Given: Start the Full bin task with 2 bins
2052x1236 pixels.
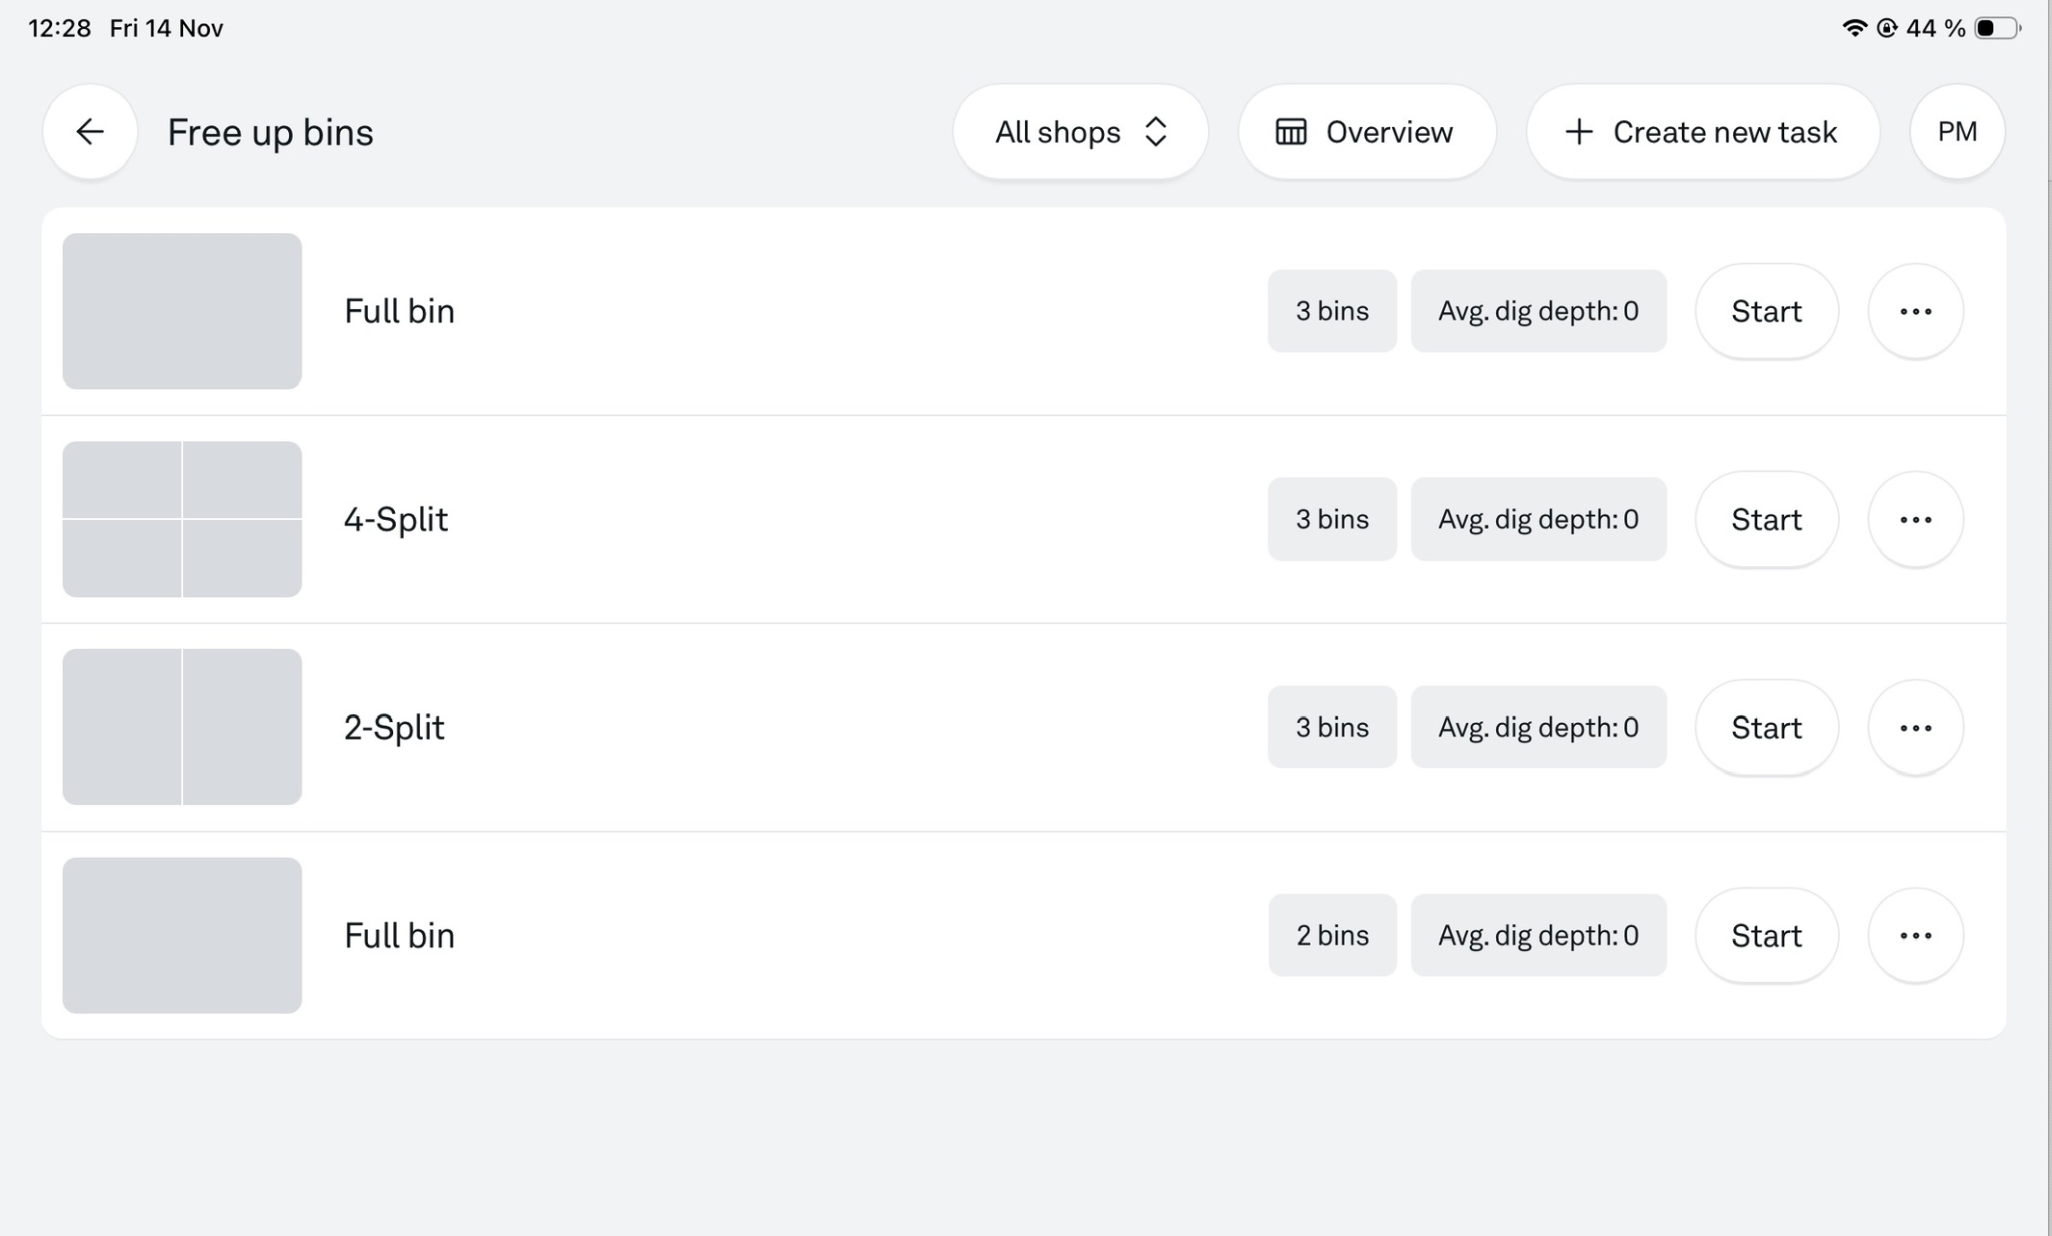Looking at the screenshot, I should [1766, 935].
